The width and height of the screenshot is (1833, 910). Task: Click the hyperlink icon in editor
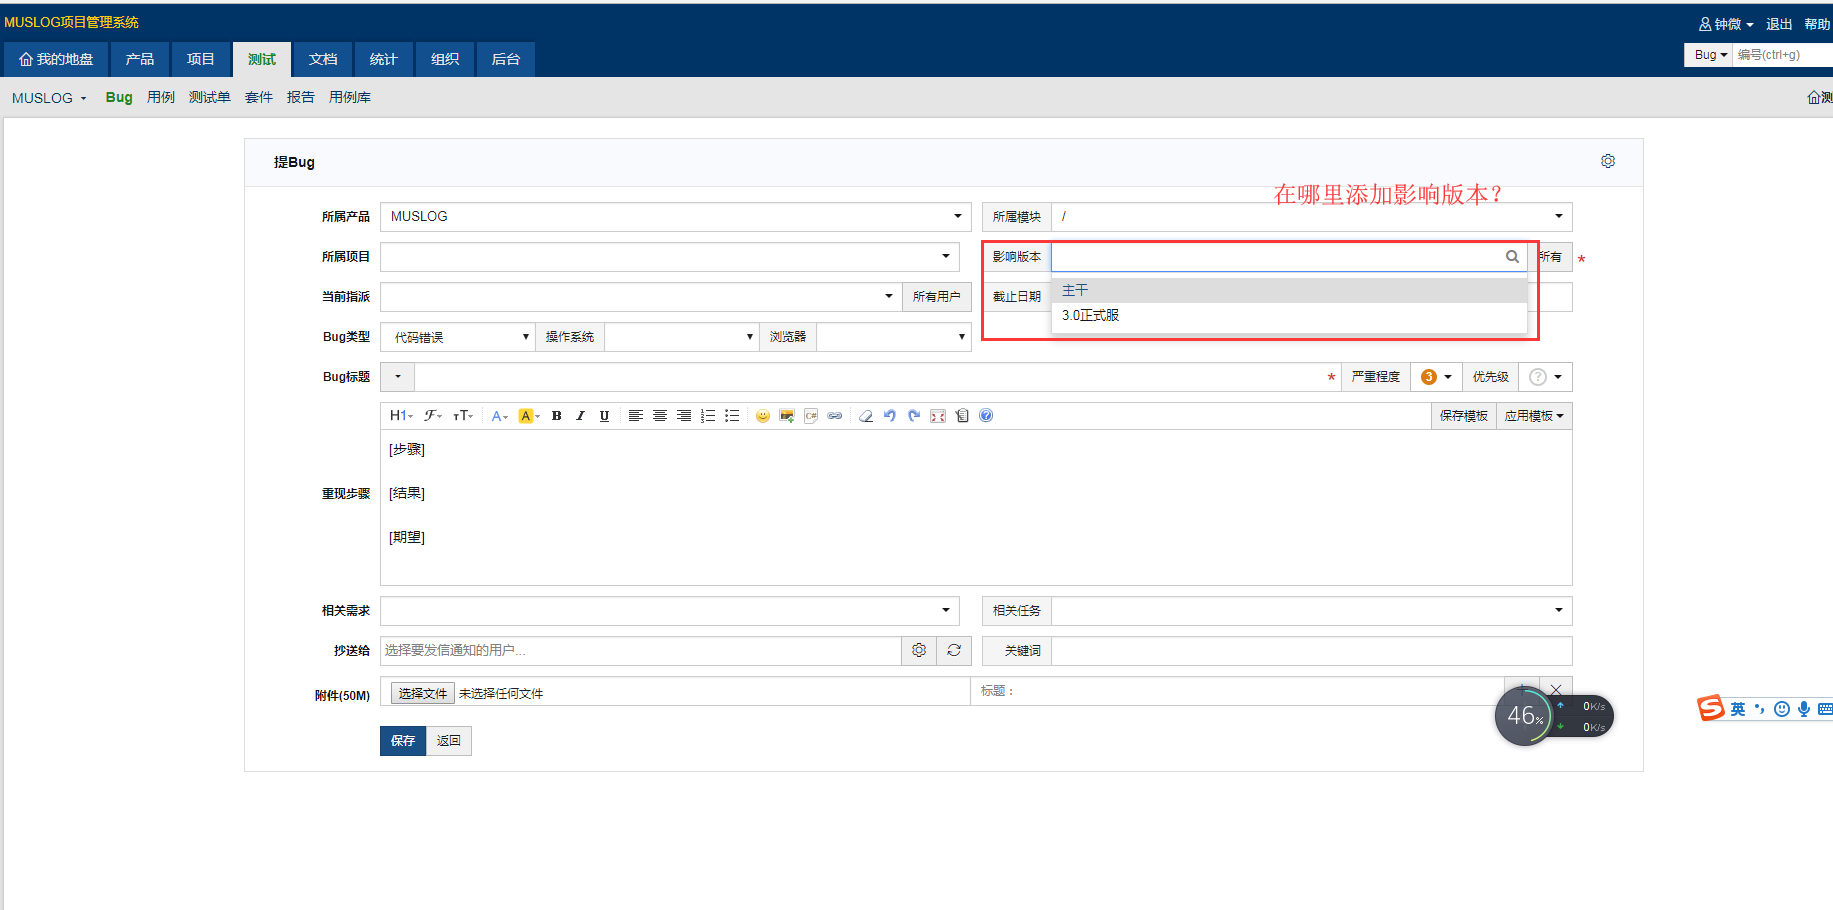(835, 416)
